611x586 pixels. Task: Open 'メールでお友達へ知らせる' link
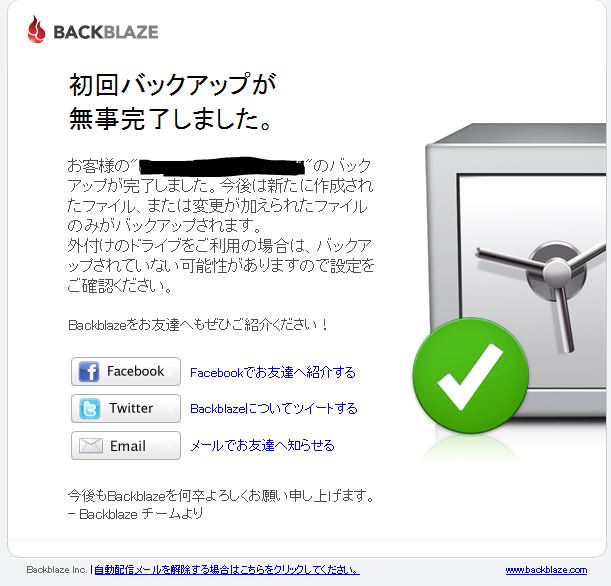point(262,445)
